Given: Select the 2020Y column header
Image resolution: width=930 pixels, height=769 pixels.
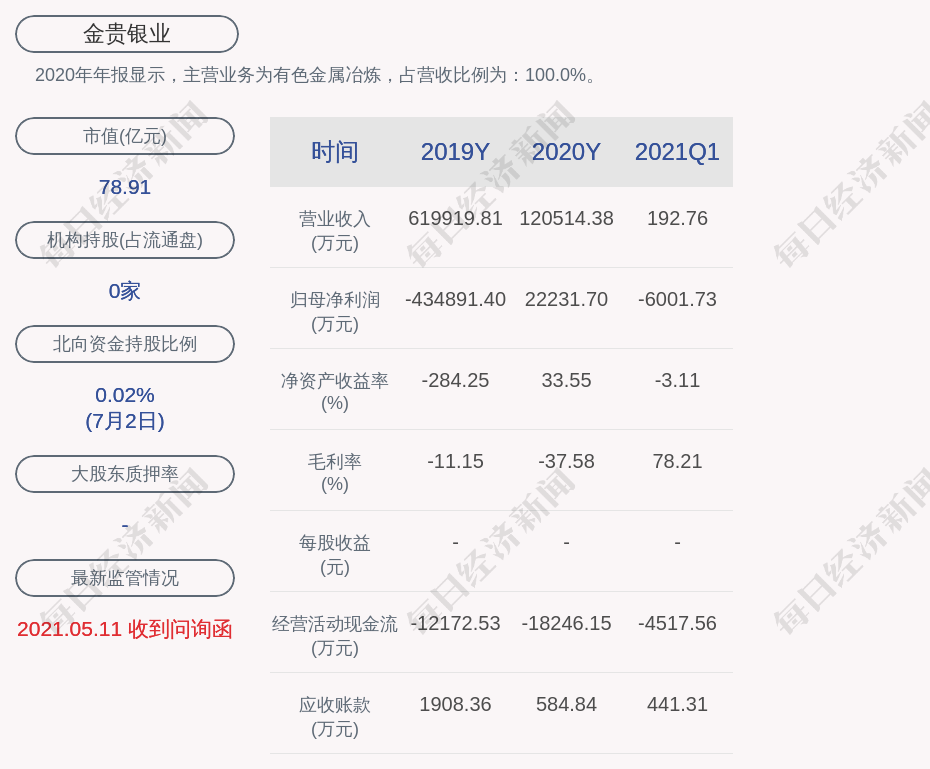Looking at the screenshot, I should pos(566,152).
